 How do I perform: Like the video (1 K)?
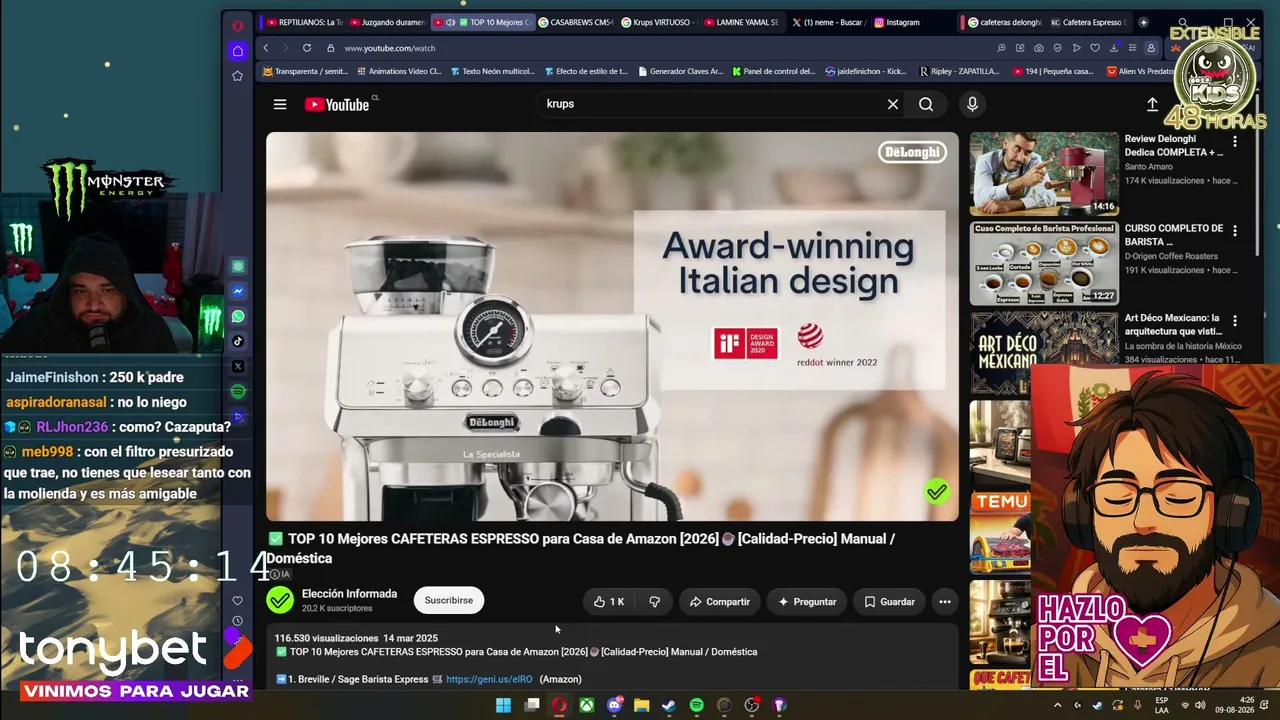609,601
